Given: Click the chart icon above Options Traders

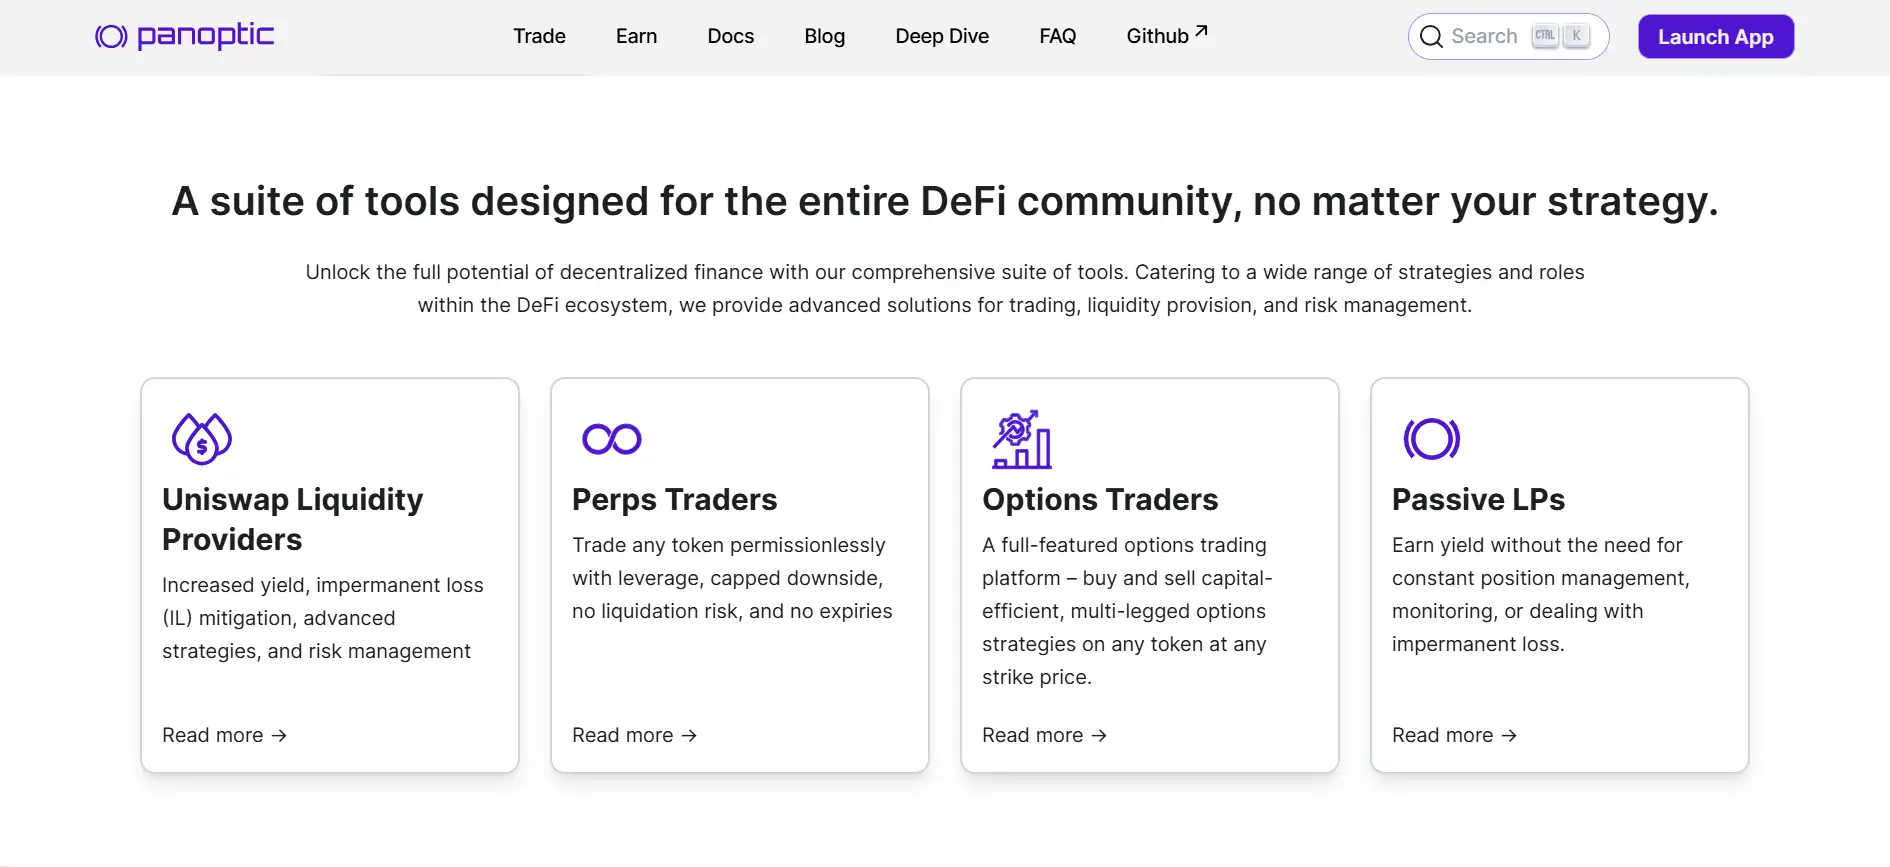Looking at the screenshot, I should 1021,439.
